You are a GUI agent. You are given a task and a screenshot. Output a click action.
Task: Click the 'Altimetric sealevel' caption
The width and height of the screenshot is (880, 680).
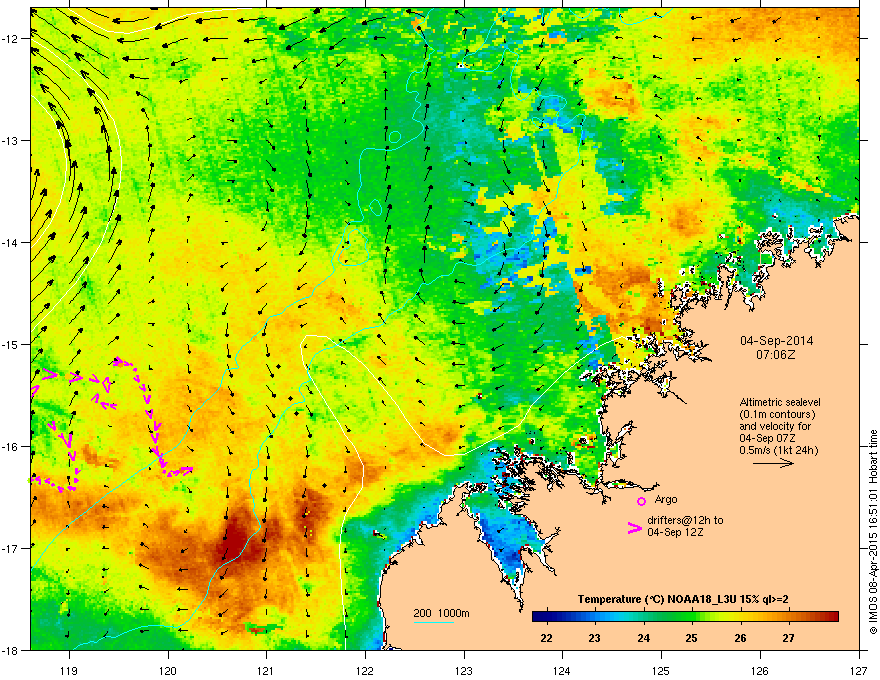click(x=780, y=402)
